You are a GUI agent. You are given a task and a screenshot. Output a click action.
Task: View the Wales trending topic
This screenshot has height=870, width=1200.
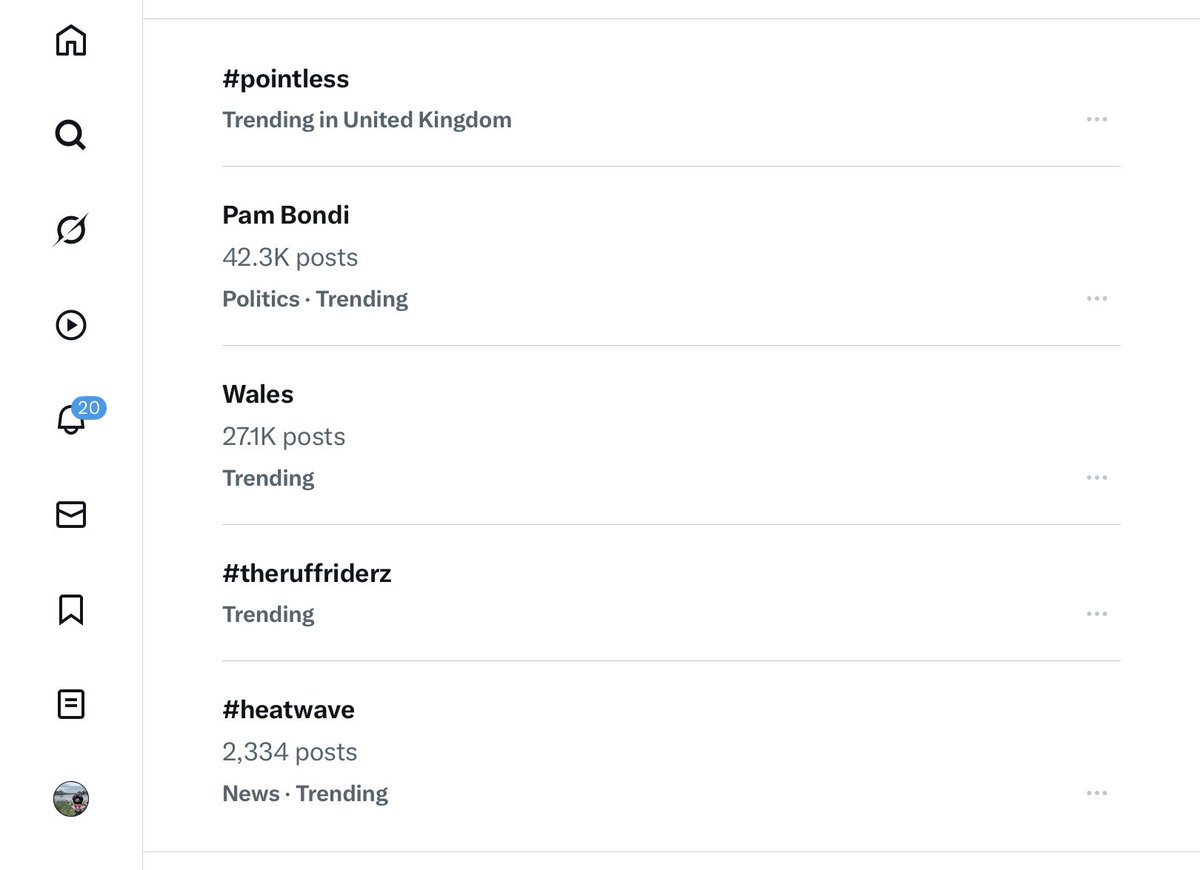(x=671, y=435)
